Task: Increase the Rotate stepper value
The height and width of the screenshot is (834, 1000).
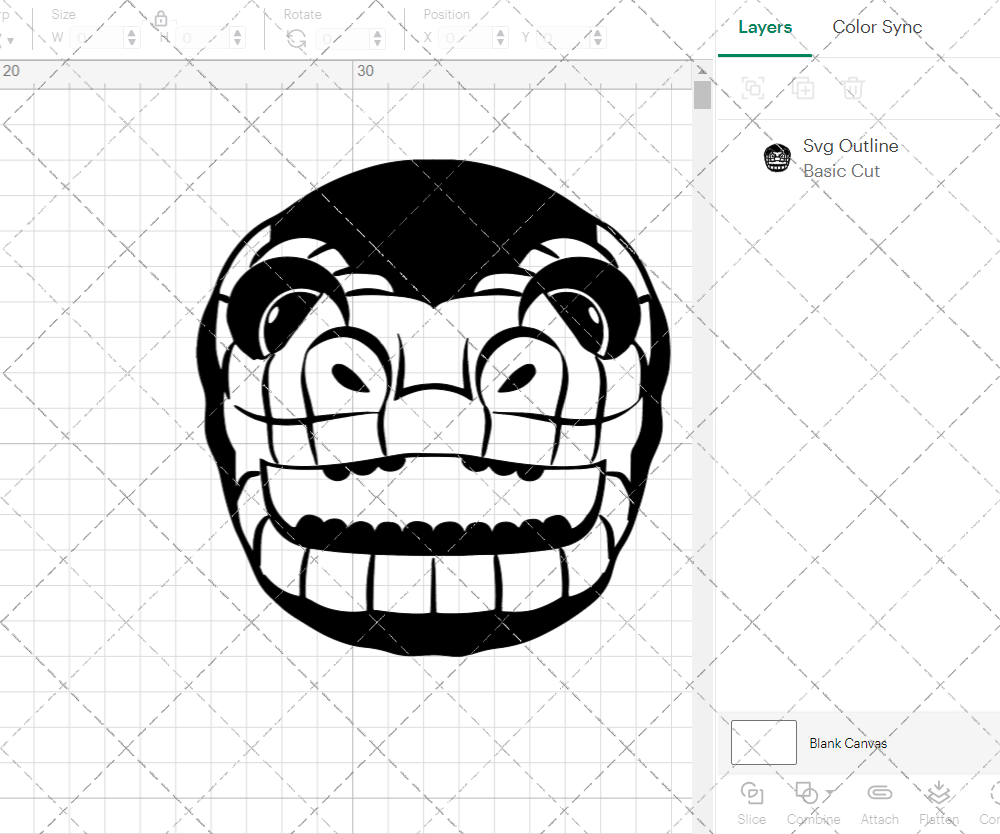Action: (x=378, y=33)
